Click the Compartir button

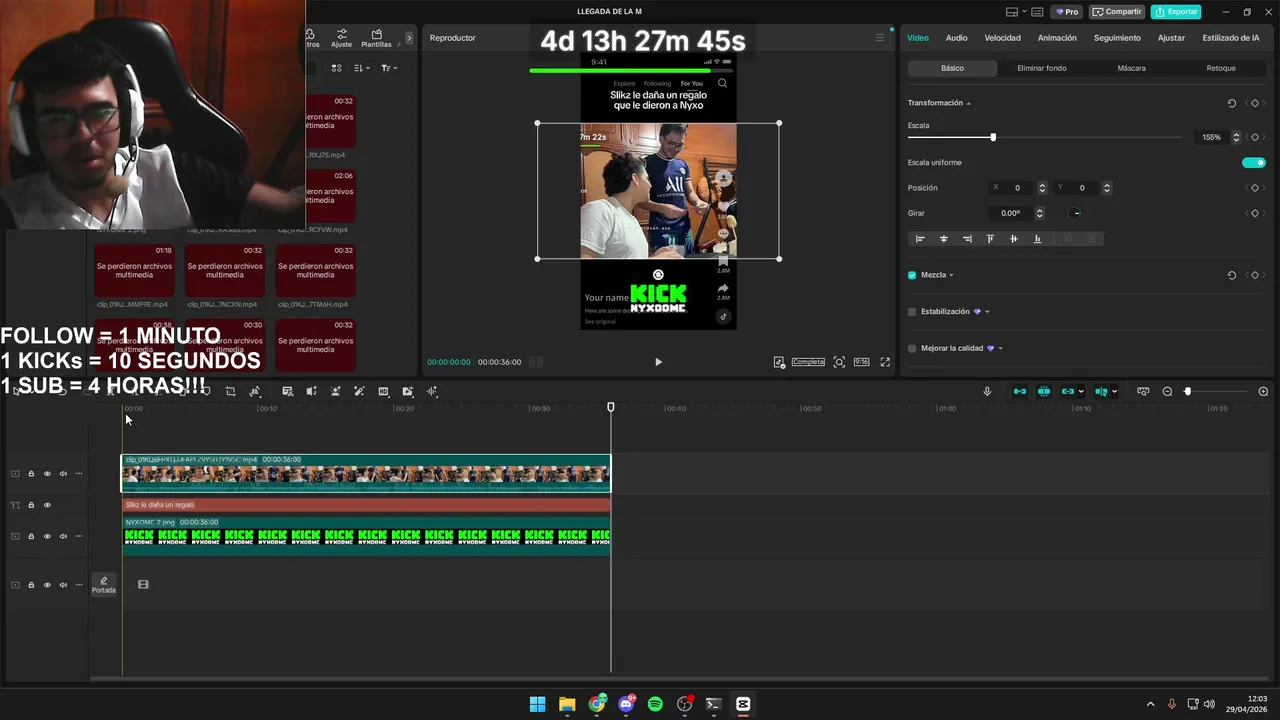pos(1117,12)
